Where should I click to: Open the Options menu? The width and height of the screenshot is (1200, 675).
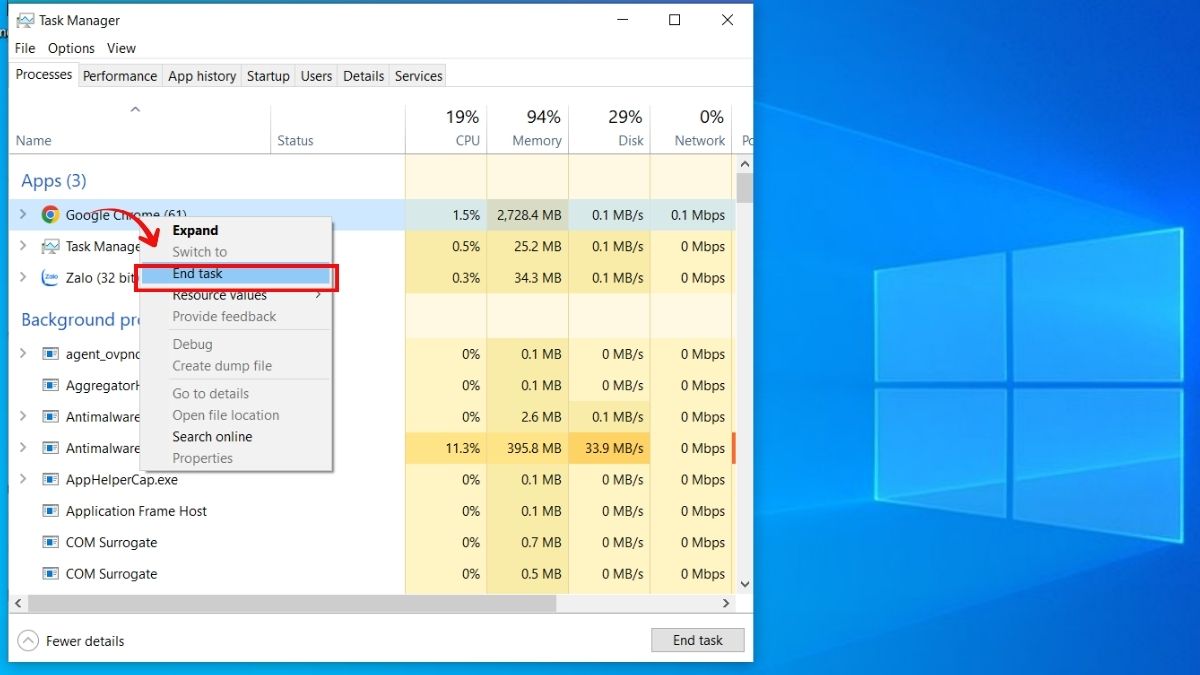(71, 48)
